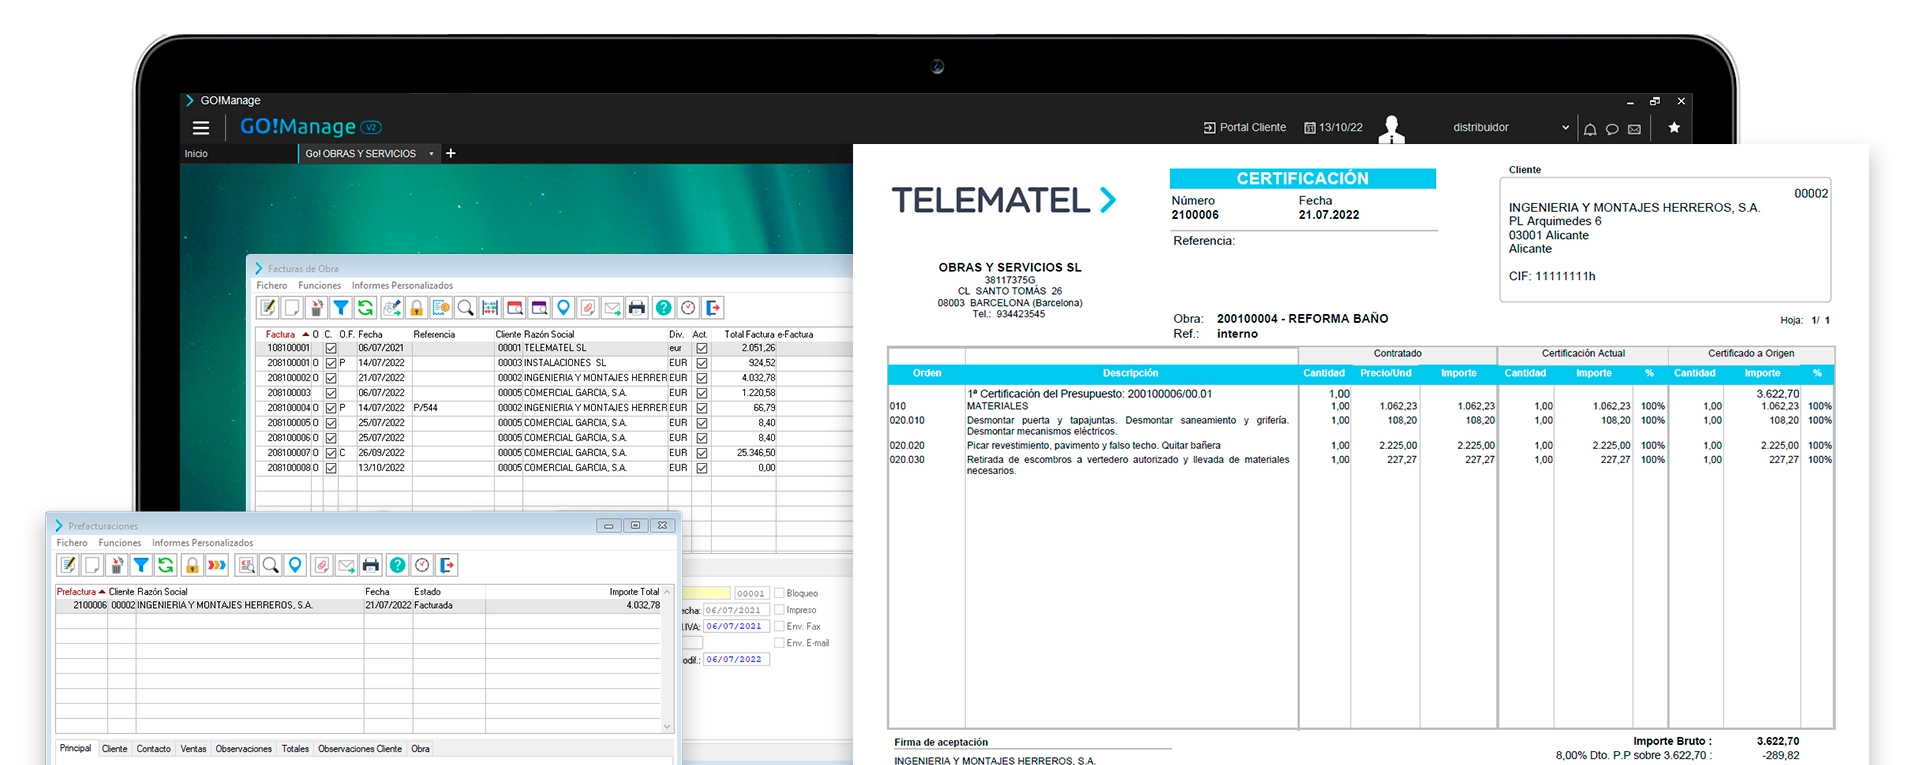Click magnifier search icon in Facturas de Obra
The image size is (1920, 765).
tap(465, 308)
